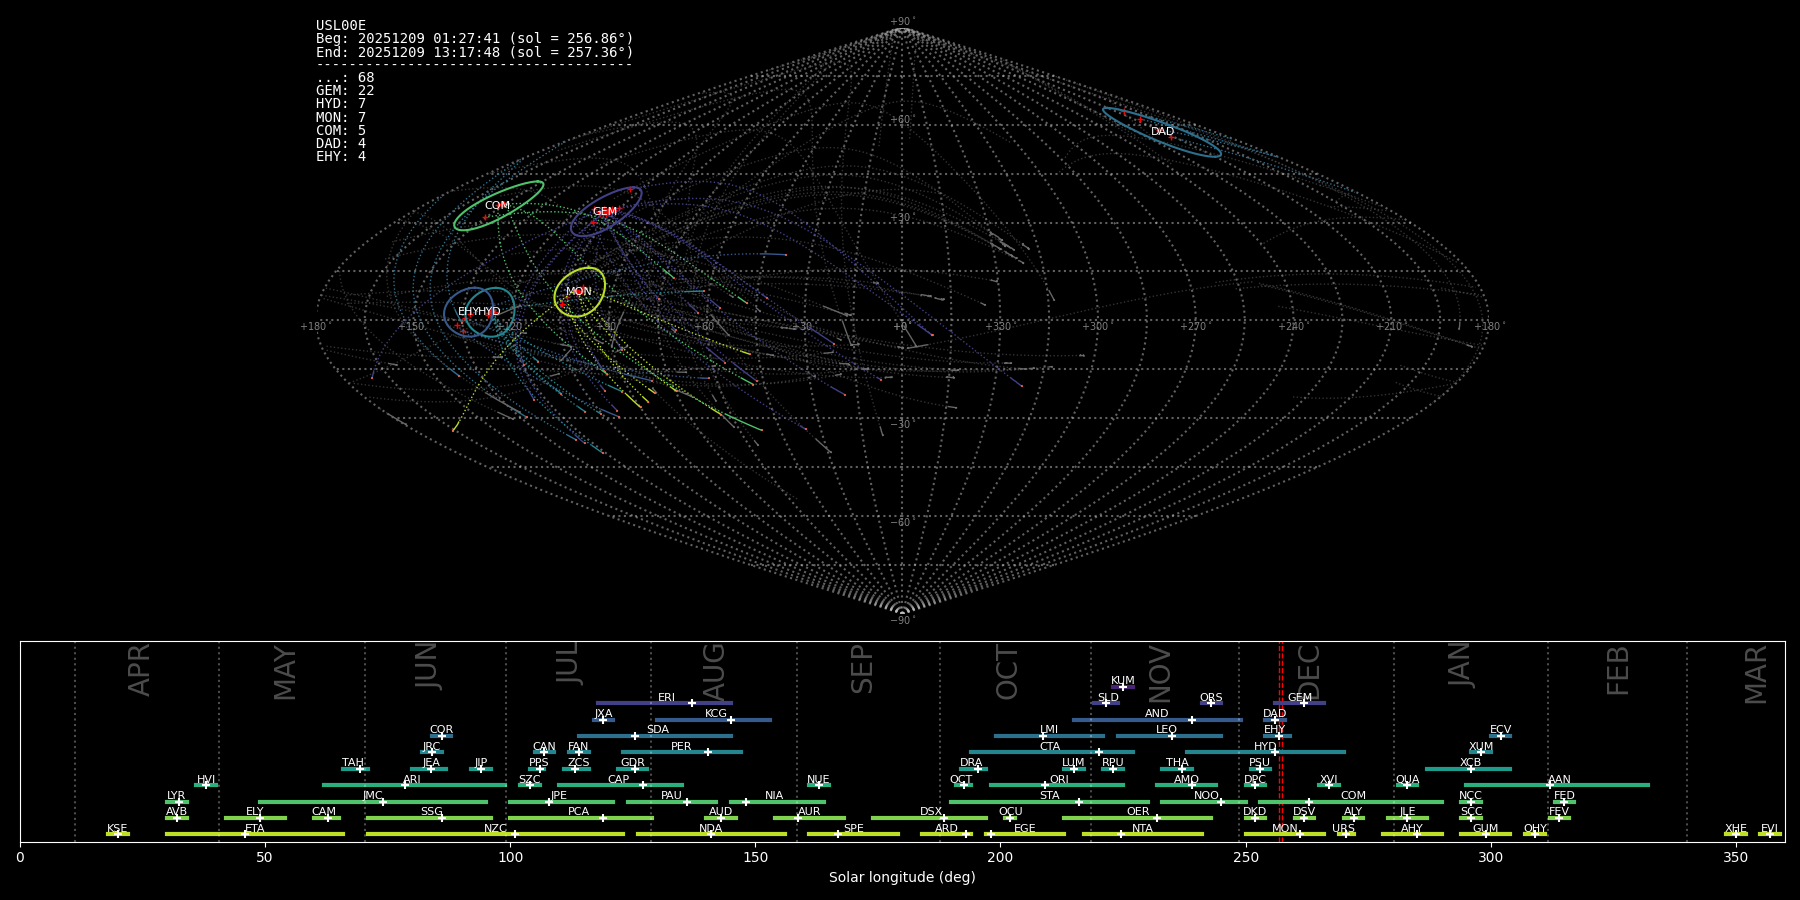Click the MON label on the sky map
The image size is (1800, 900).
point(579,292)
